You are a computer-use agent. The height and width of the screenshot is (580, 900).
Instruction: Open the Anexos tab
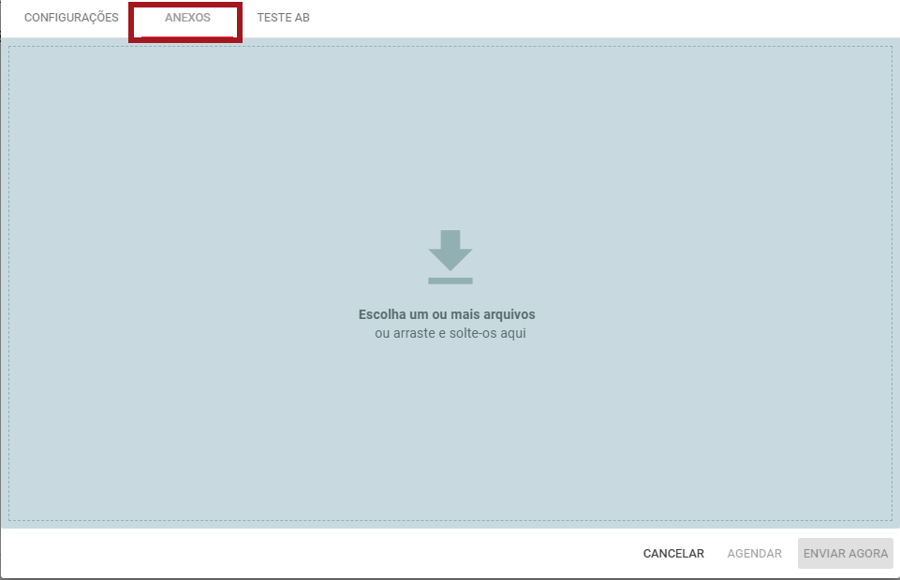(187, 18)
